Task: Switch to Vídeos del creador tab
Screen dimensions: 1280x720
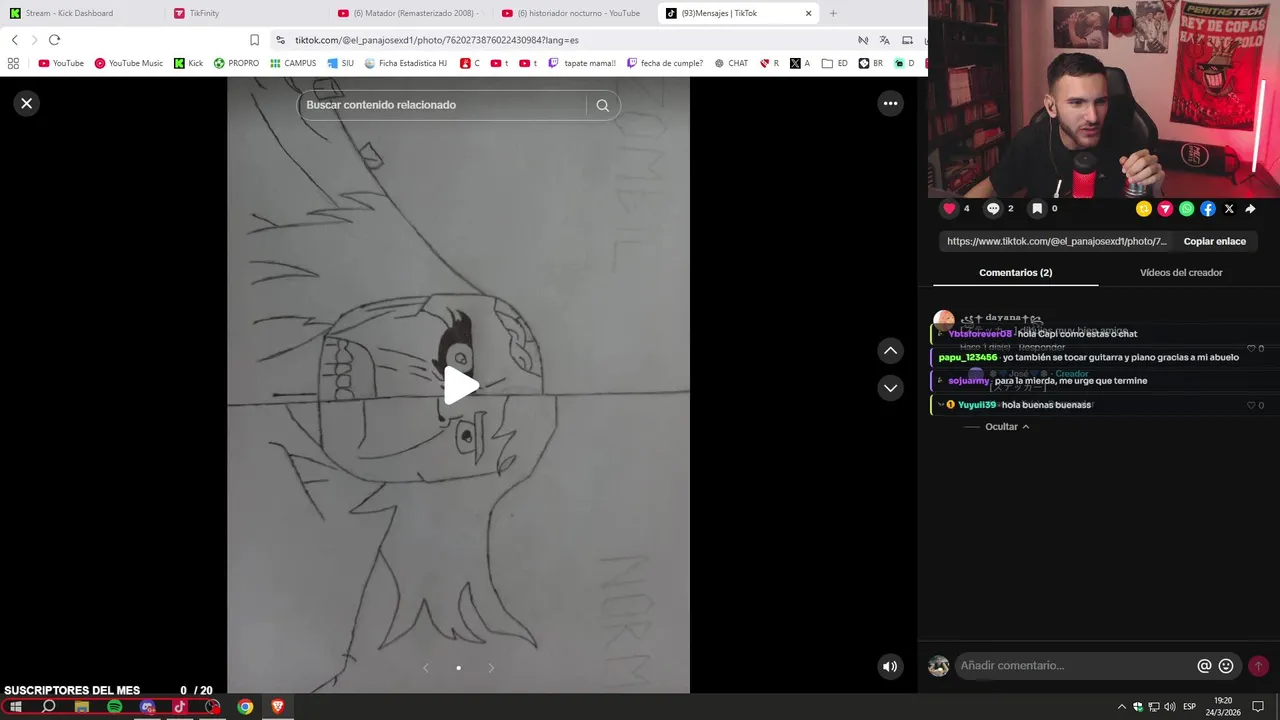Action: coord(1180,273)
